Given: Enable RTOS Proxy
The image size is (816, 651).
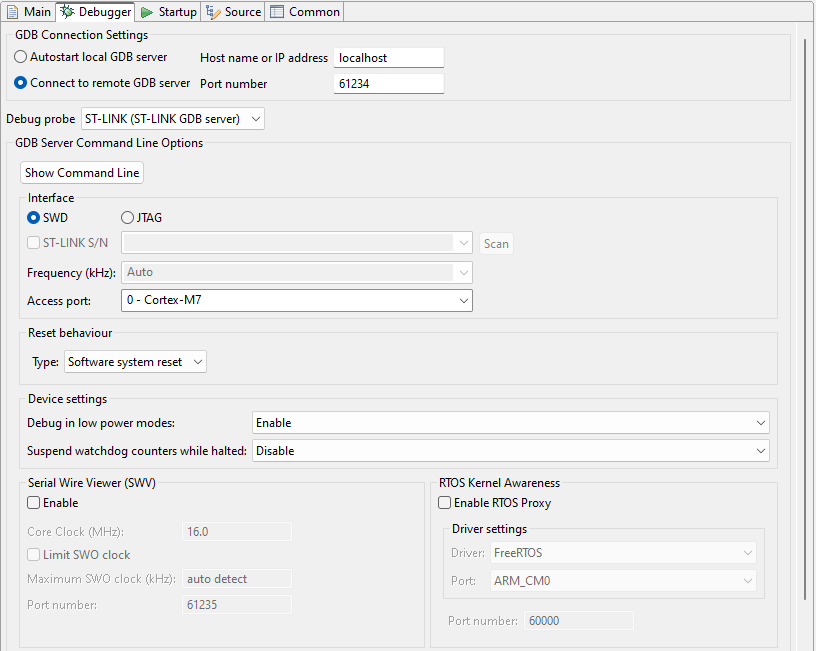Looking at the screenshot, I should (444, 503).
